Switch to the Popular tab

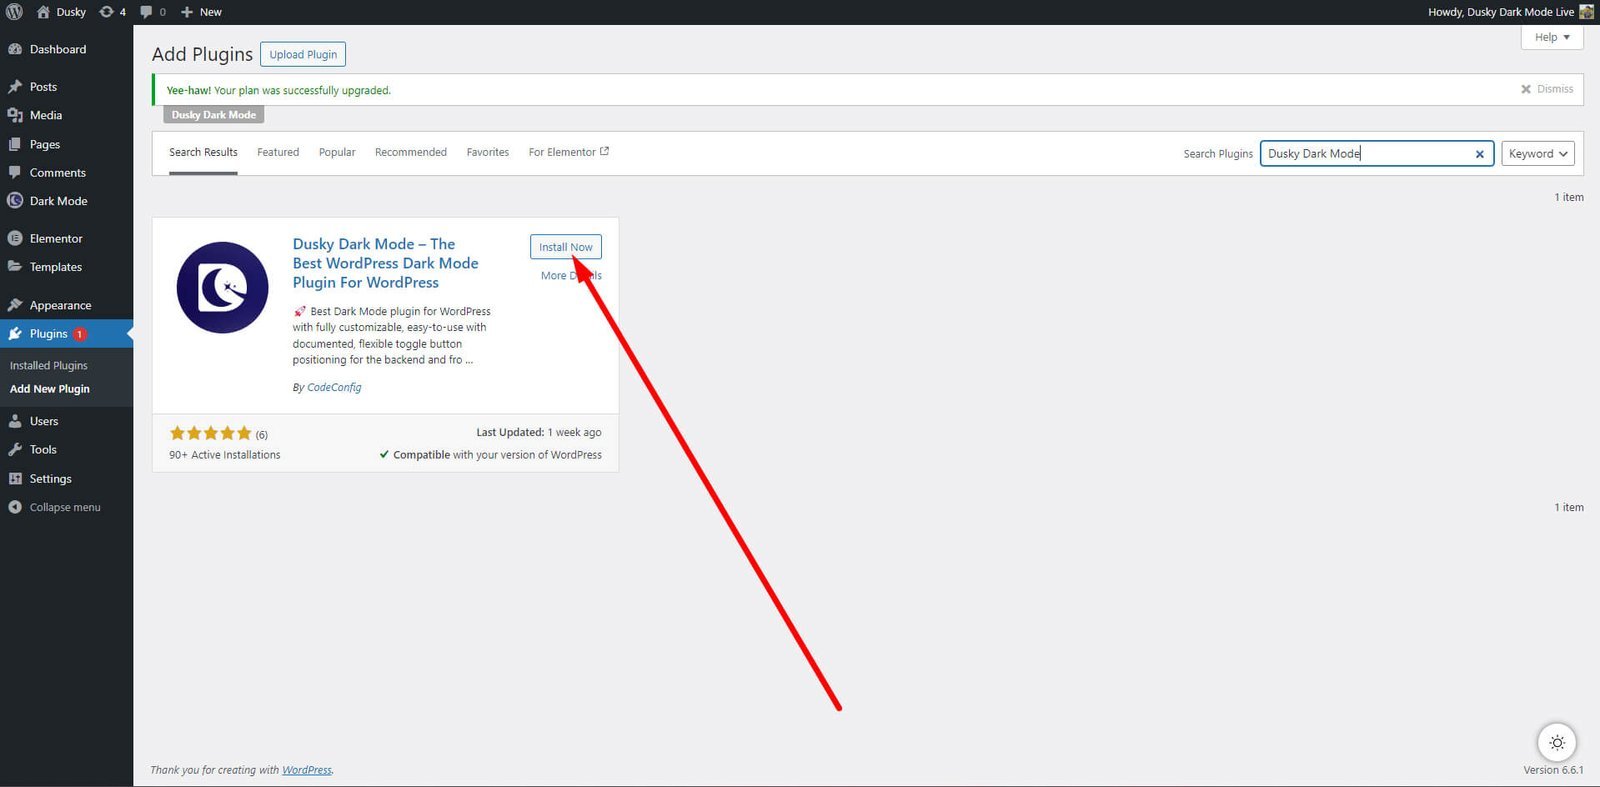point(337,153)
